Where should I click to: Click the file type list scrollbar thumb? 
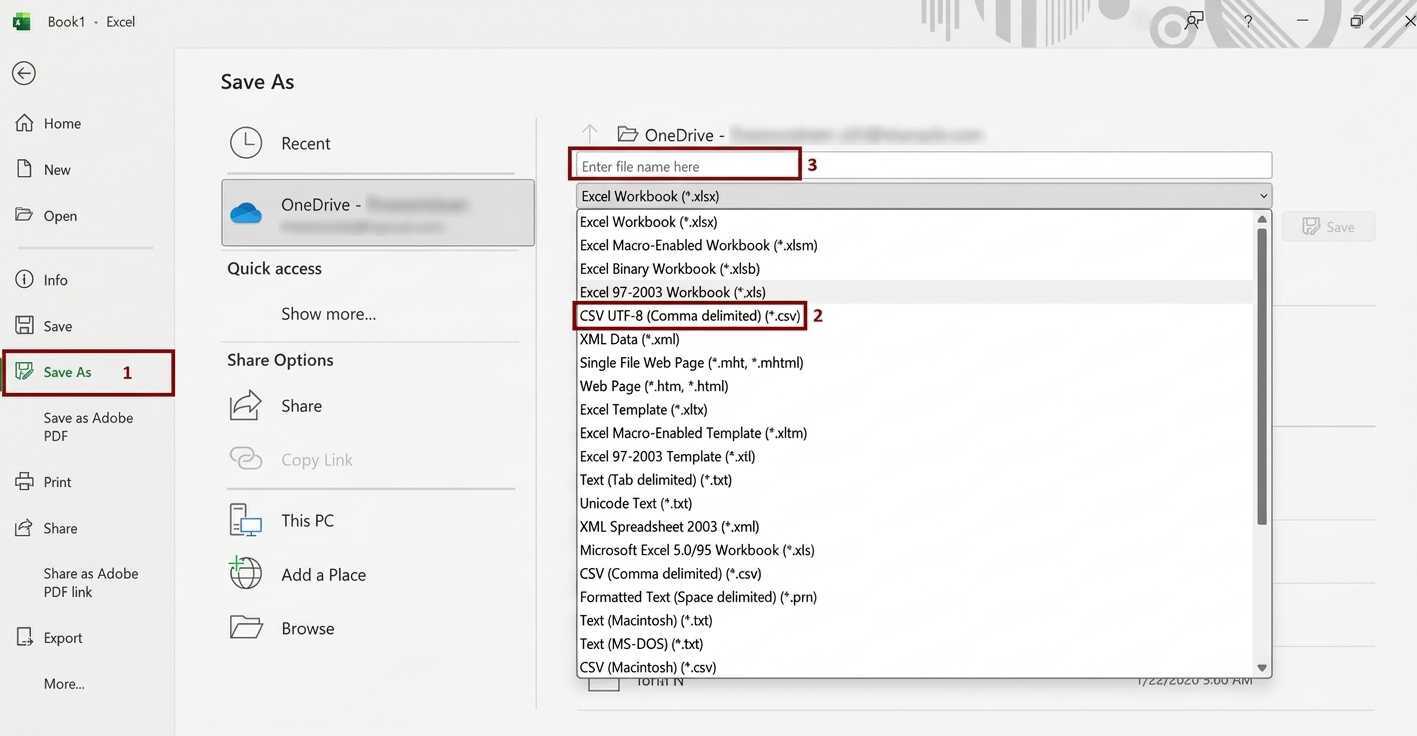pyautogui.click(x=1262, y=376)
